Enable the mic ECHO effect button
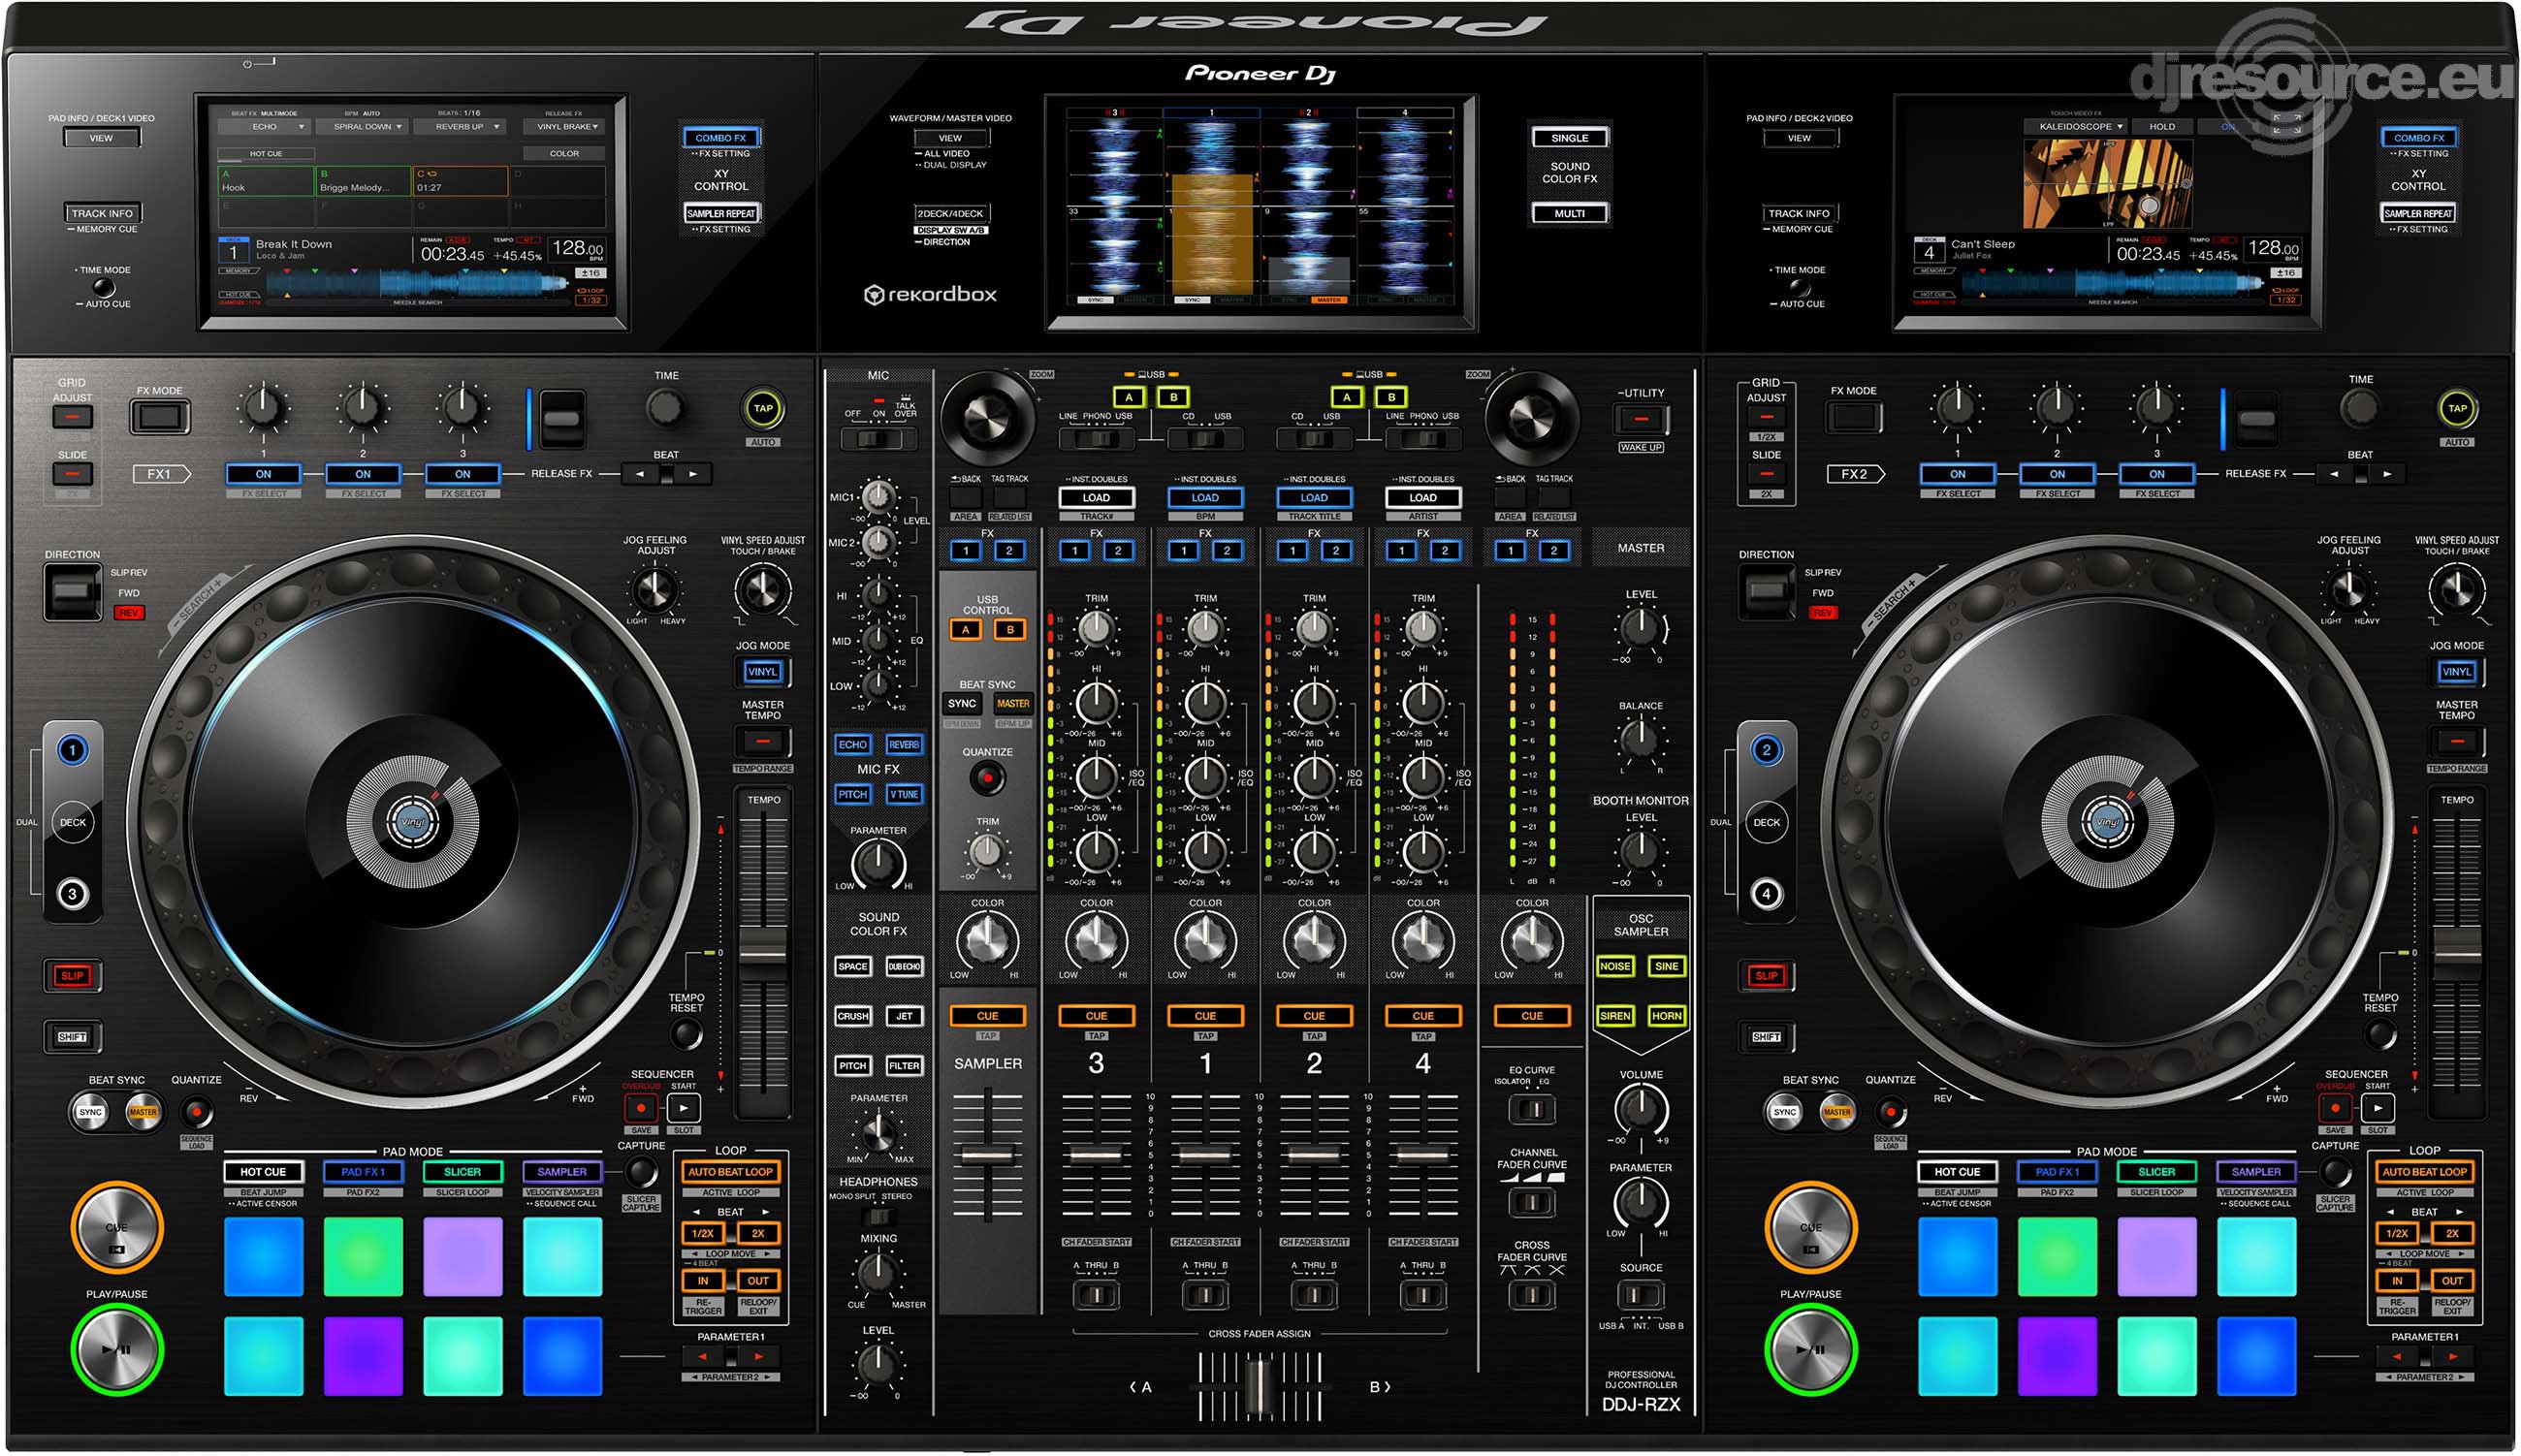The height and width of the screenshot is (1456, 2521). pyautogui.click(x=853, y=744)
